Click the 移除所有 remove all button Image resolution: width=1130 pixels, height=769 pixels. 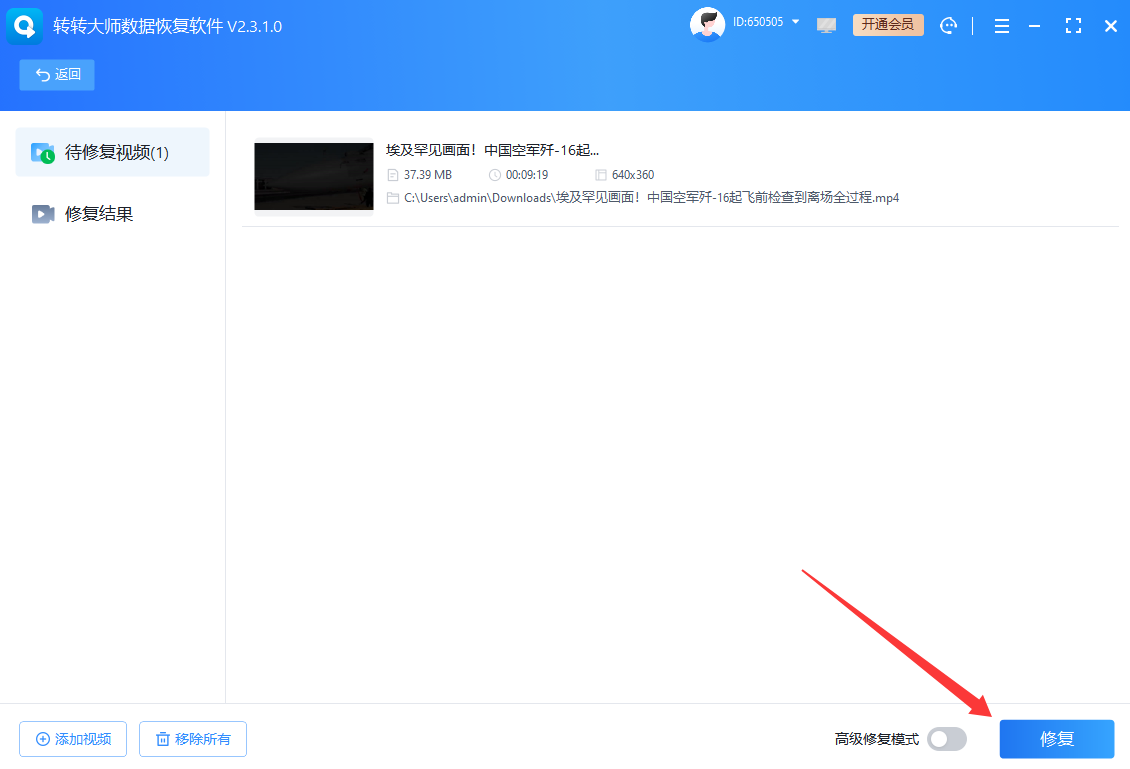(x=193, y=739)
